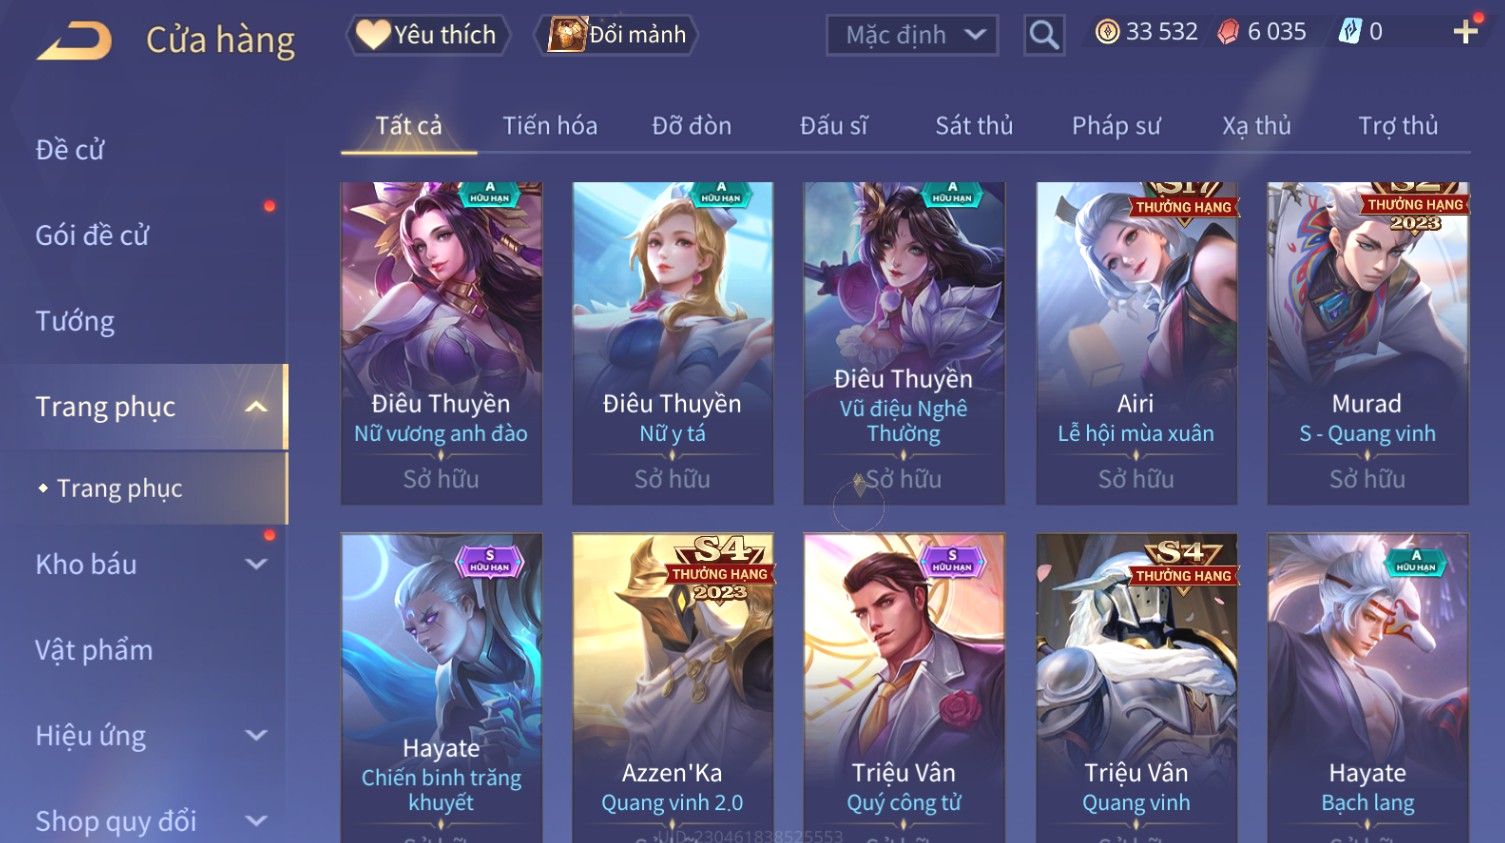Open the Yêu thích heart favorites

pyautogui.click(x=428, y=35)
